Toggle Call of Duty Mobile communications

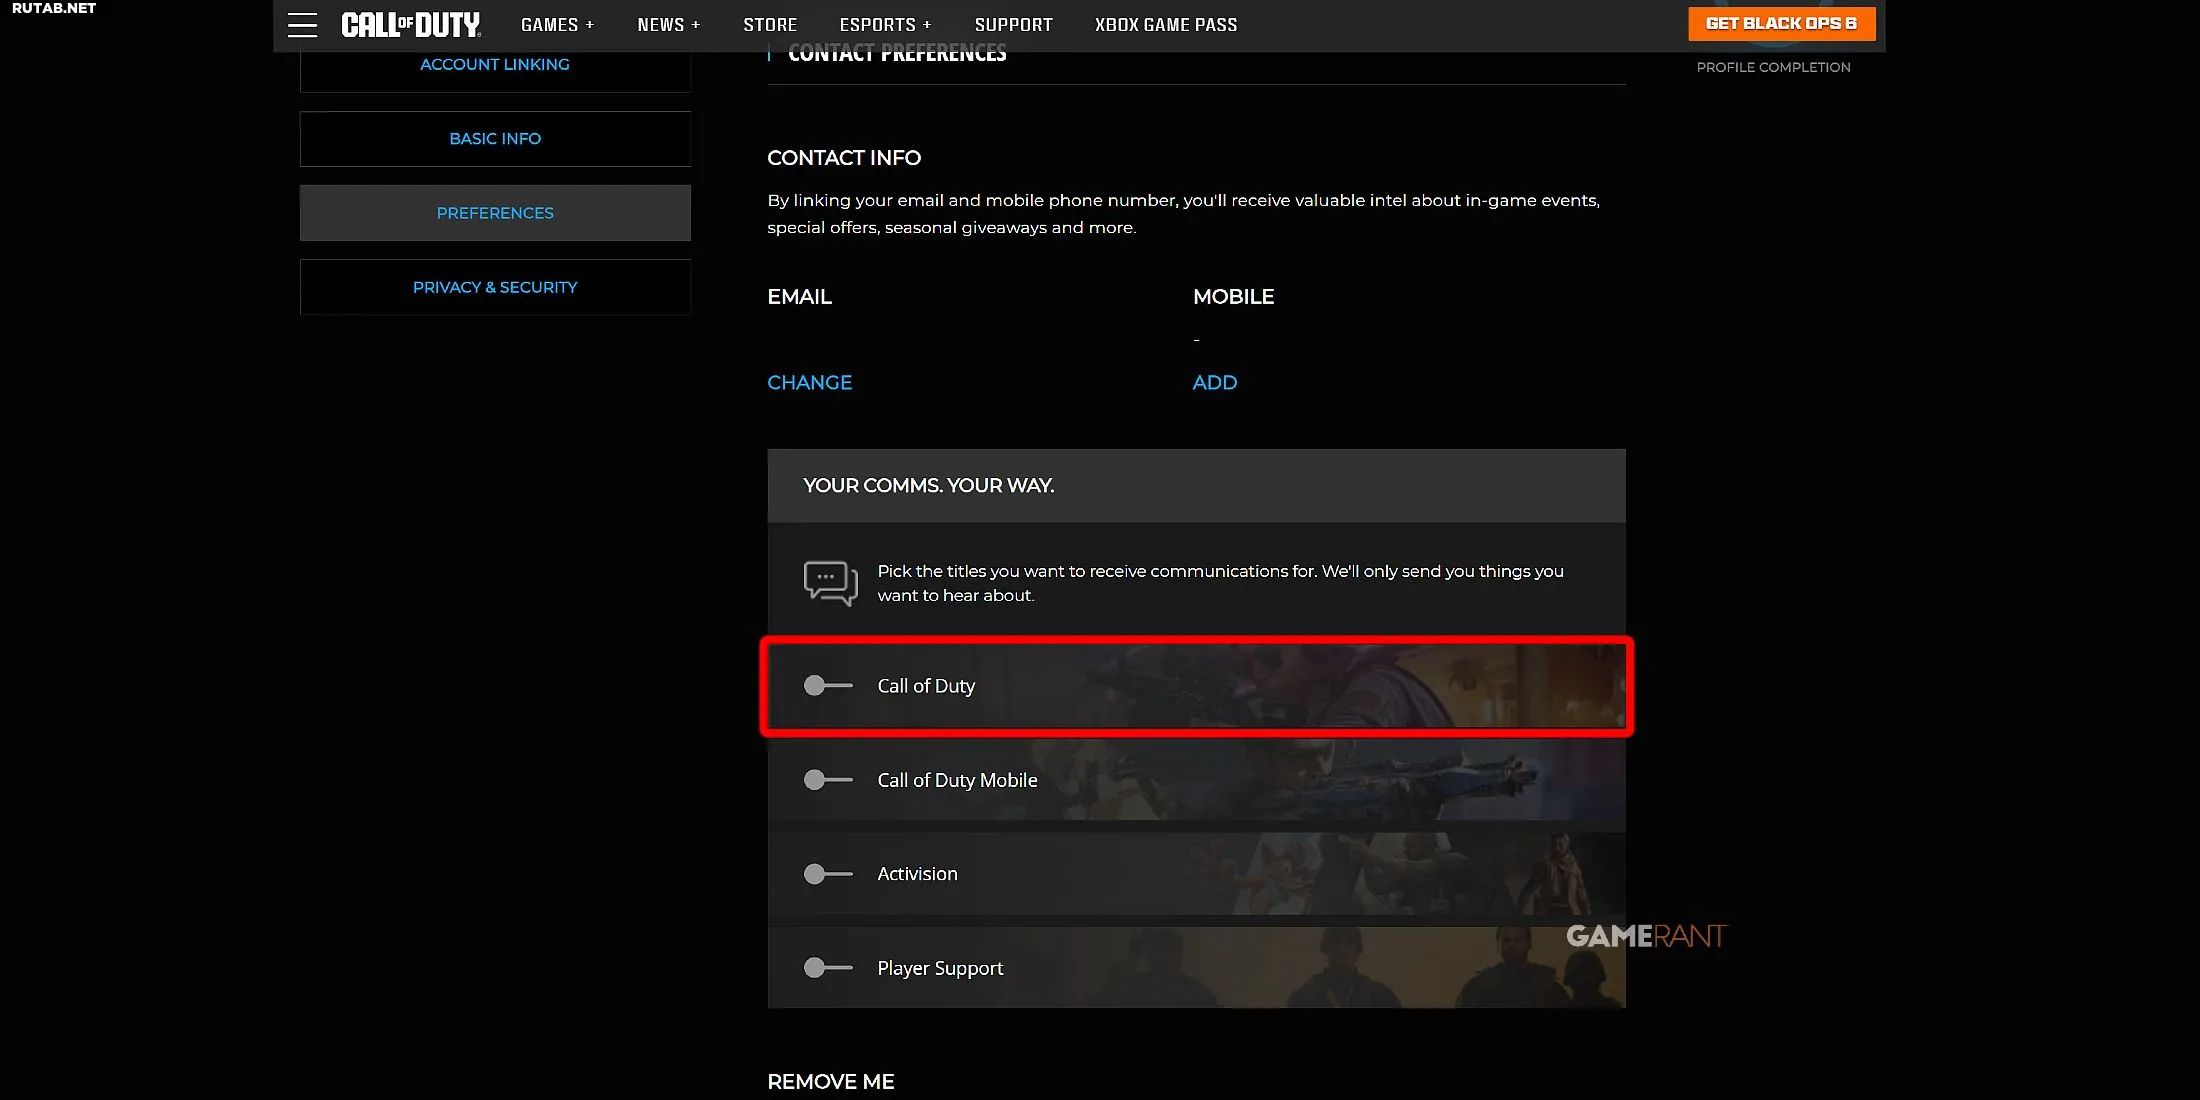[828, 780]
